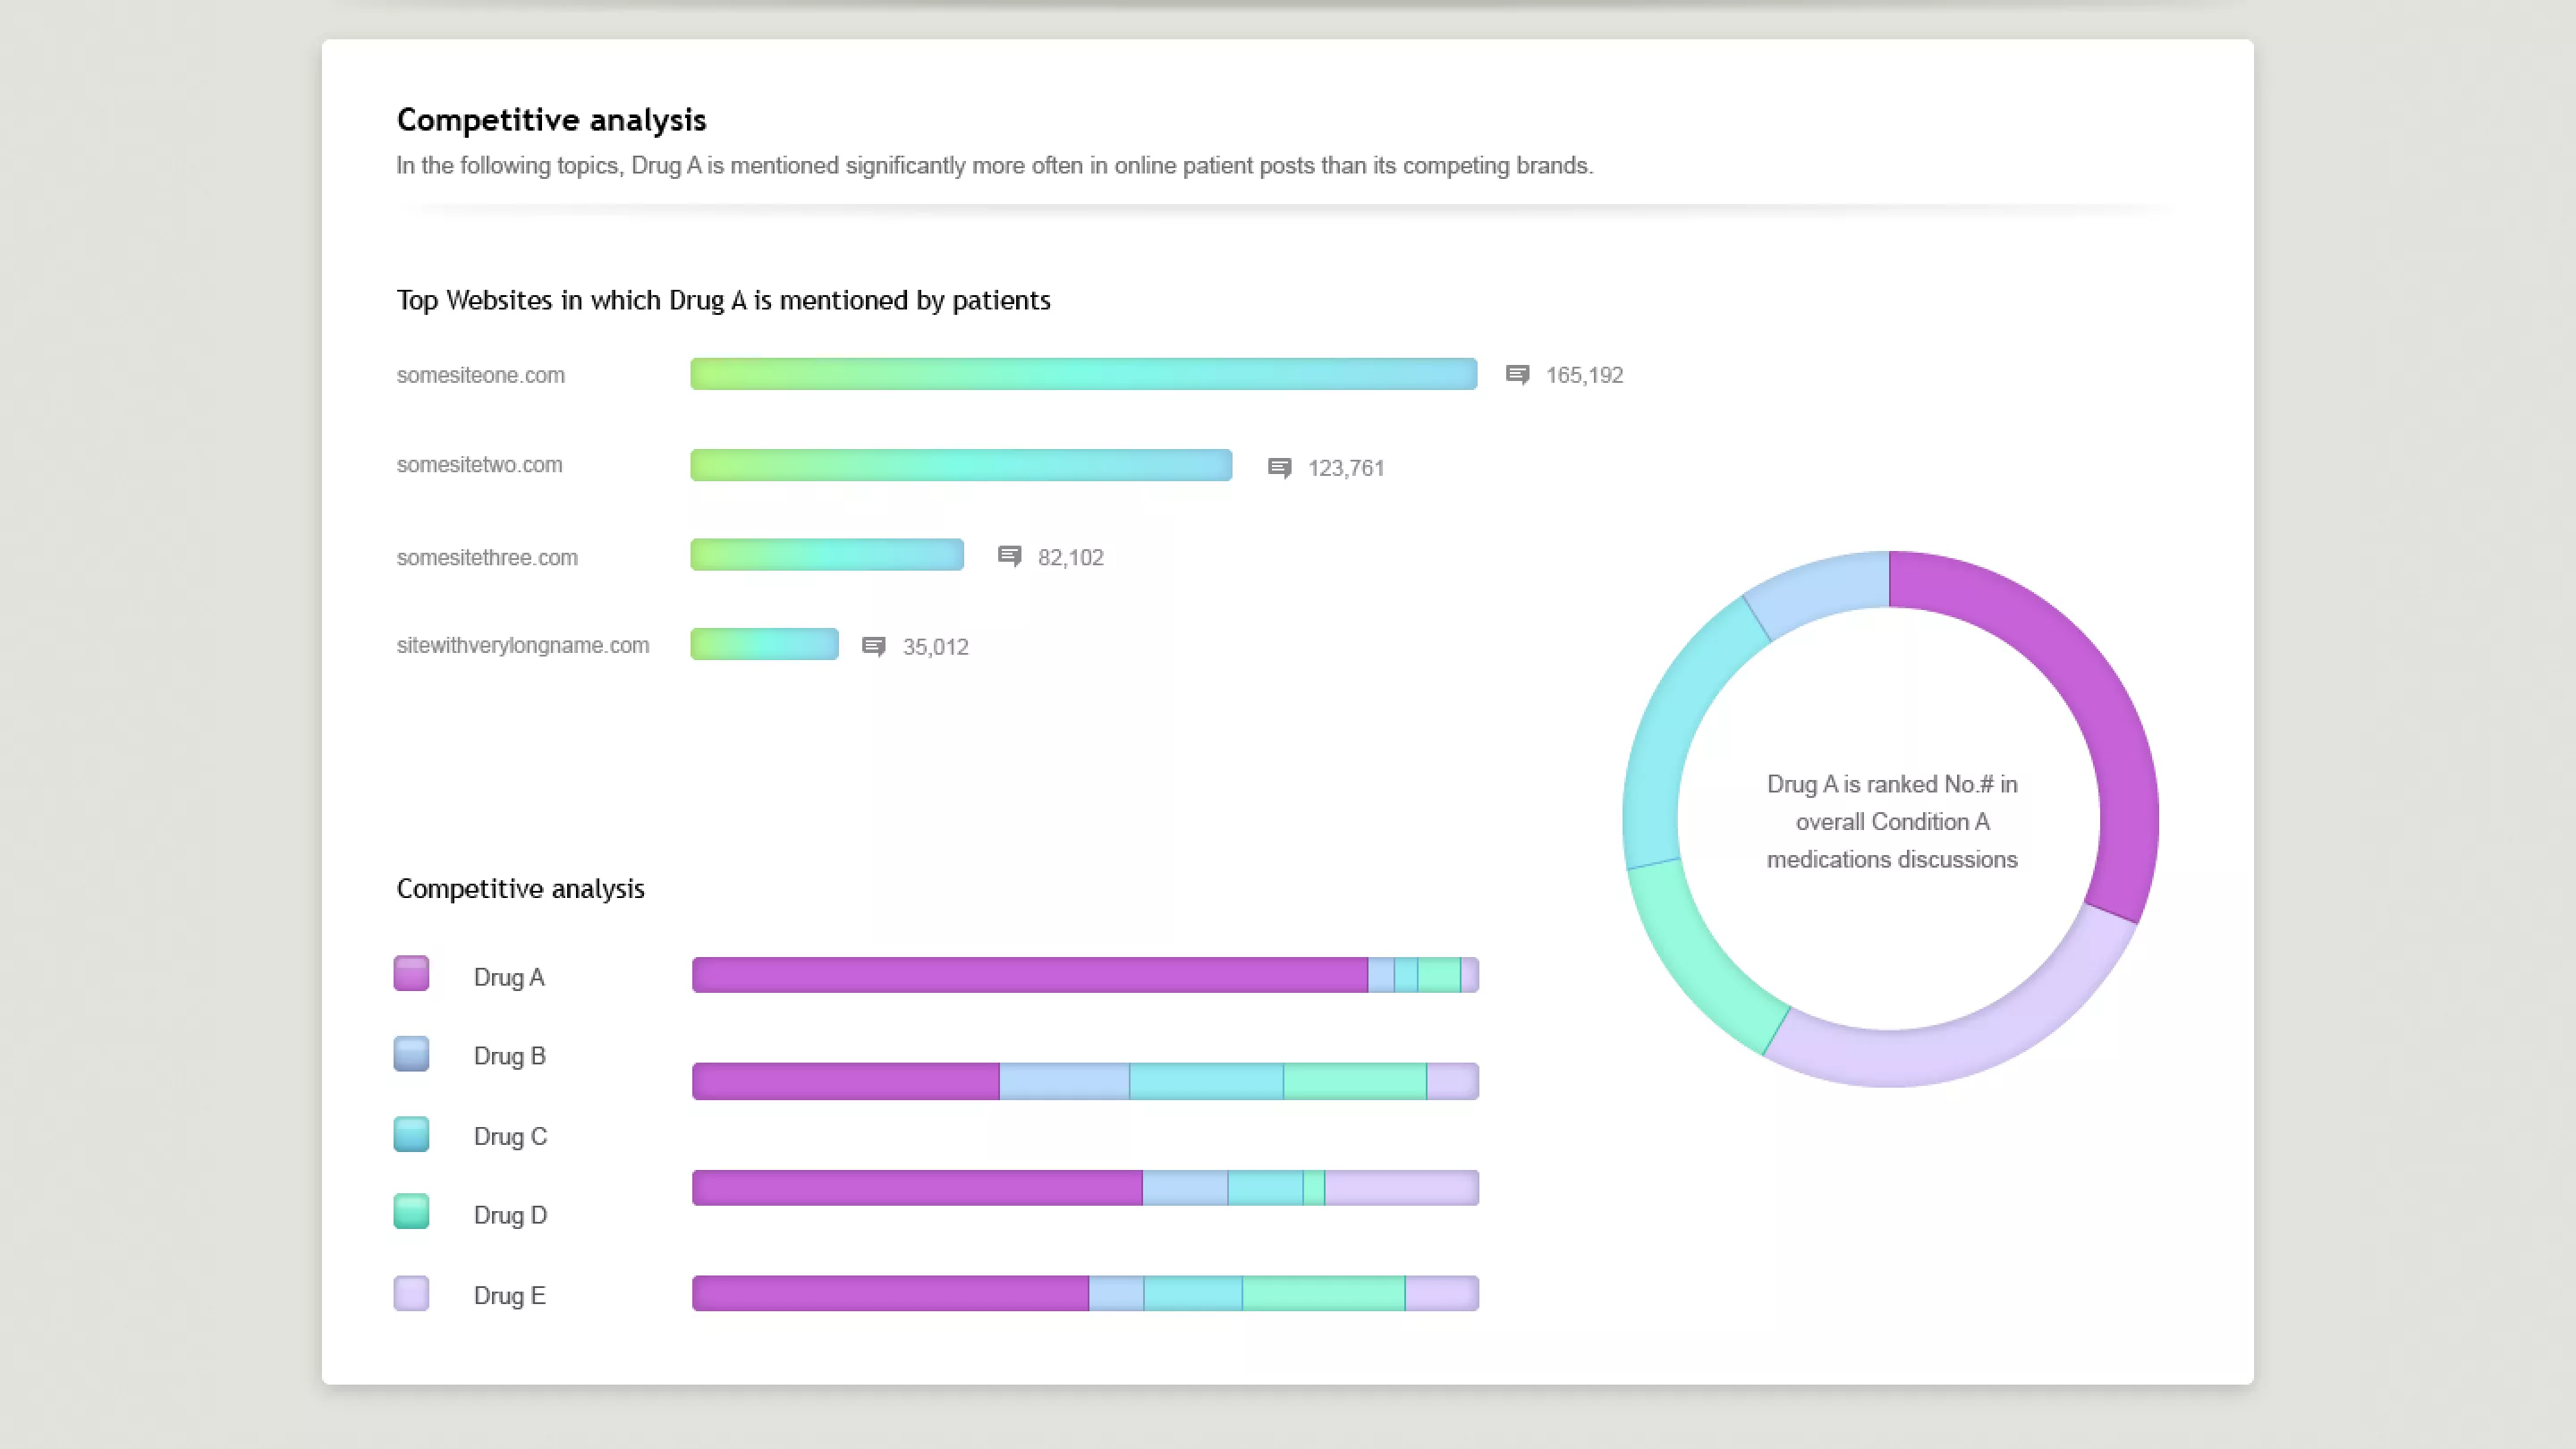Click the comment icon next to 82,102

click(1009, 557)
